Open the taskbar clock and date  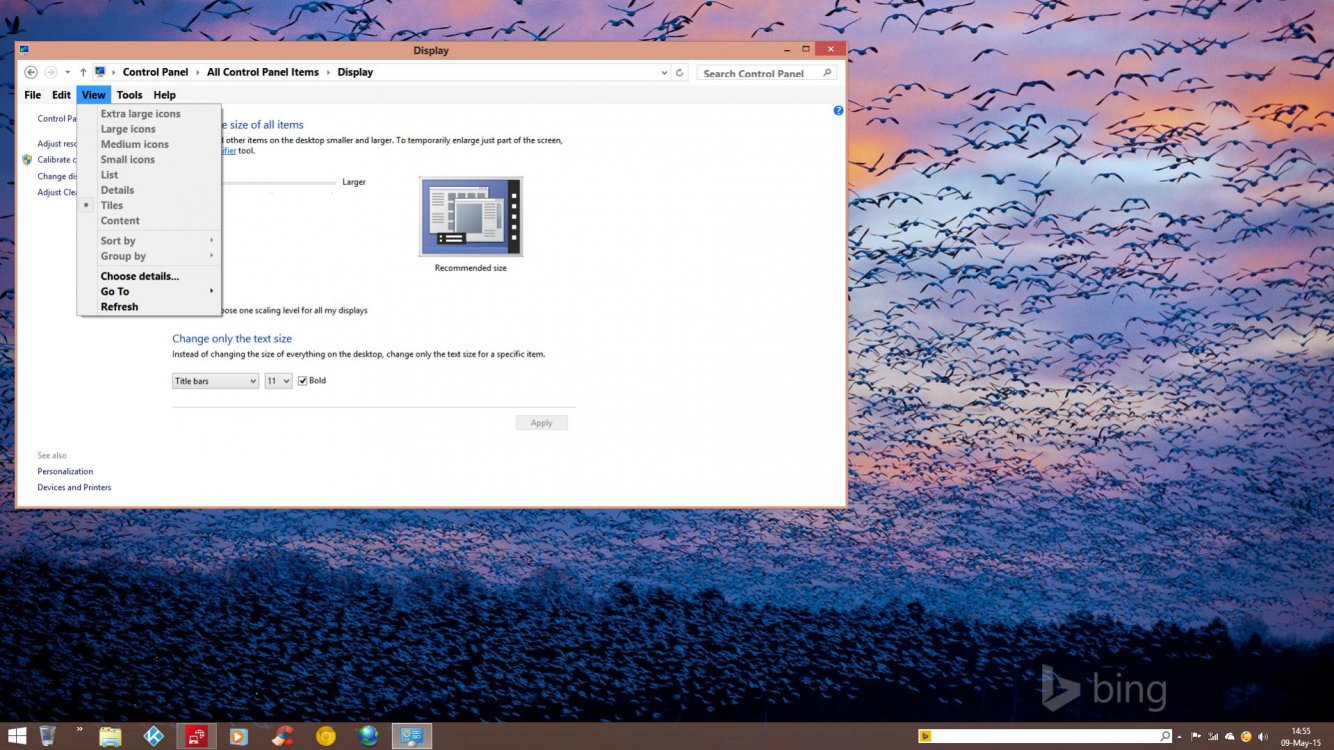[x=1301, y=737]
